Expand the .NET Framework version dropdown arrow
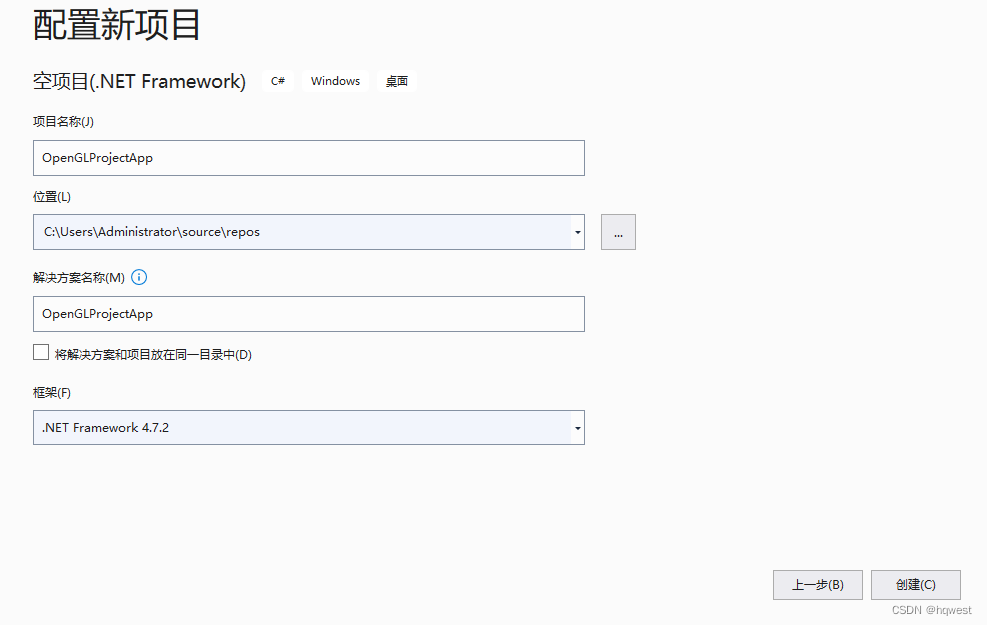 pos(577,428)
